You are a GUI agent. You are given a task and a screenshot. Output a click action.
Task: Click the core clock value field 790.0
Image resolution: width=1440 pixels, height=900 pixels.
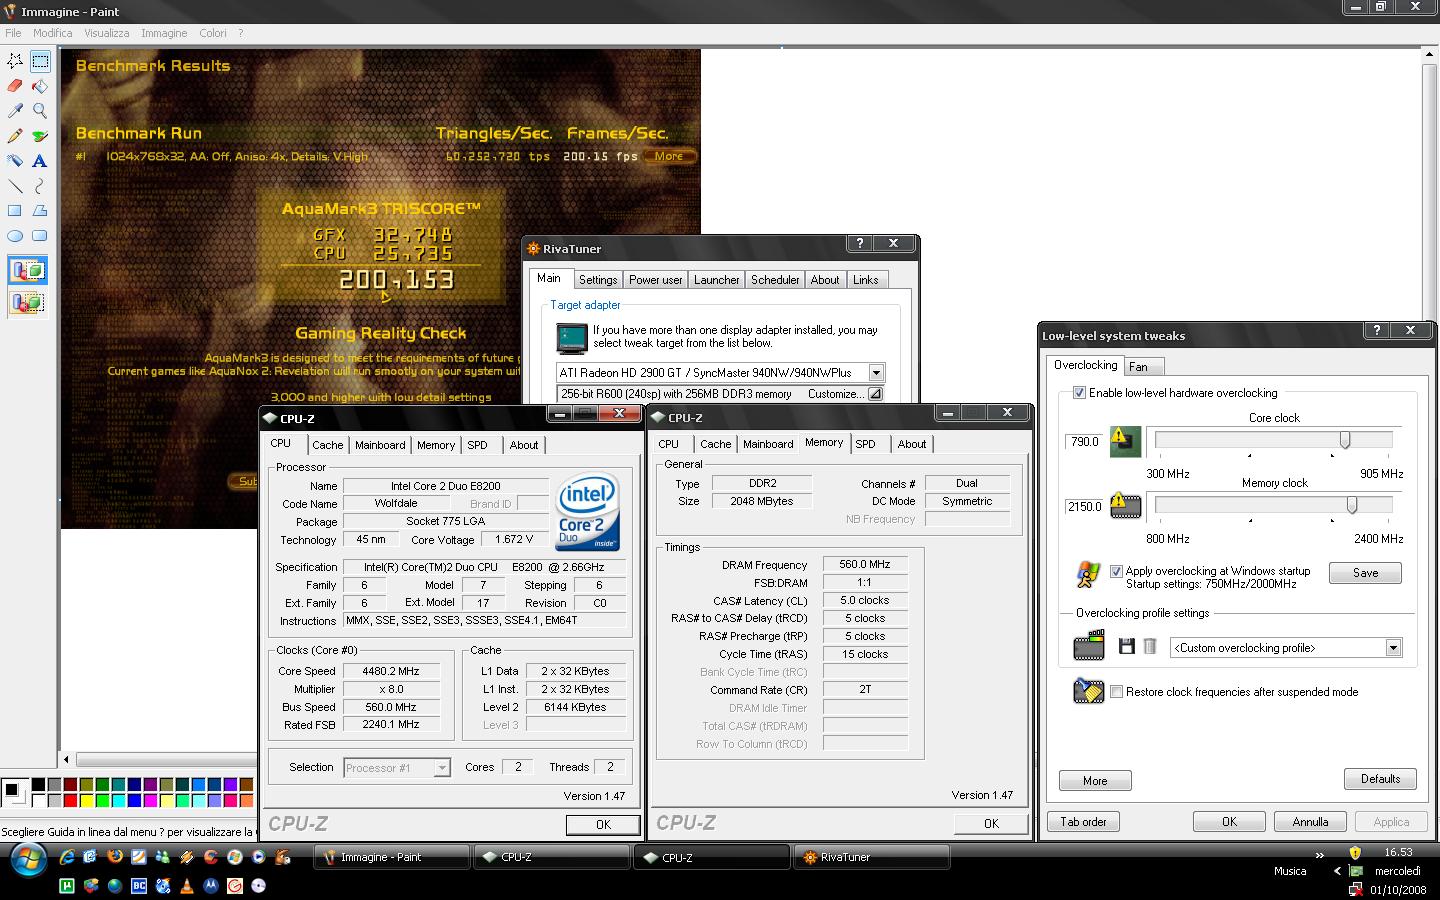click(1085, 441)
